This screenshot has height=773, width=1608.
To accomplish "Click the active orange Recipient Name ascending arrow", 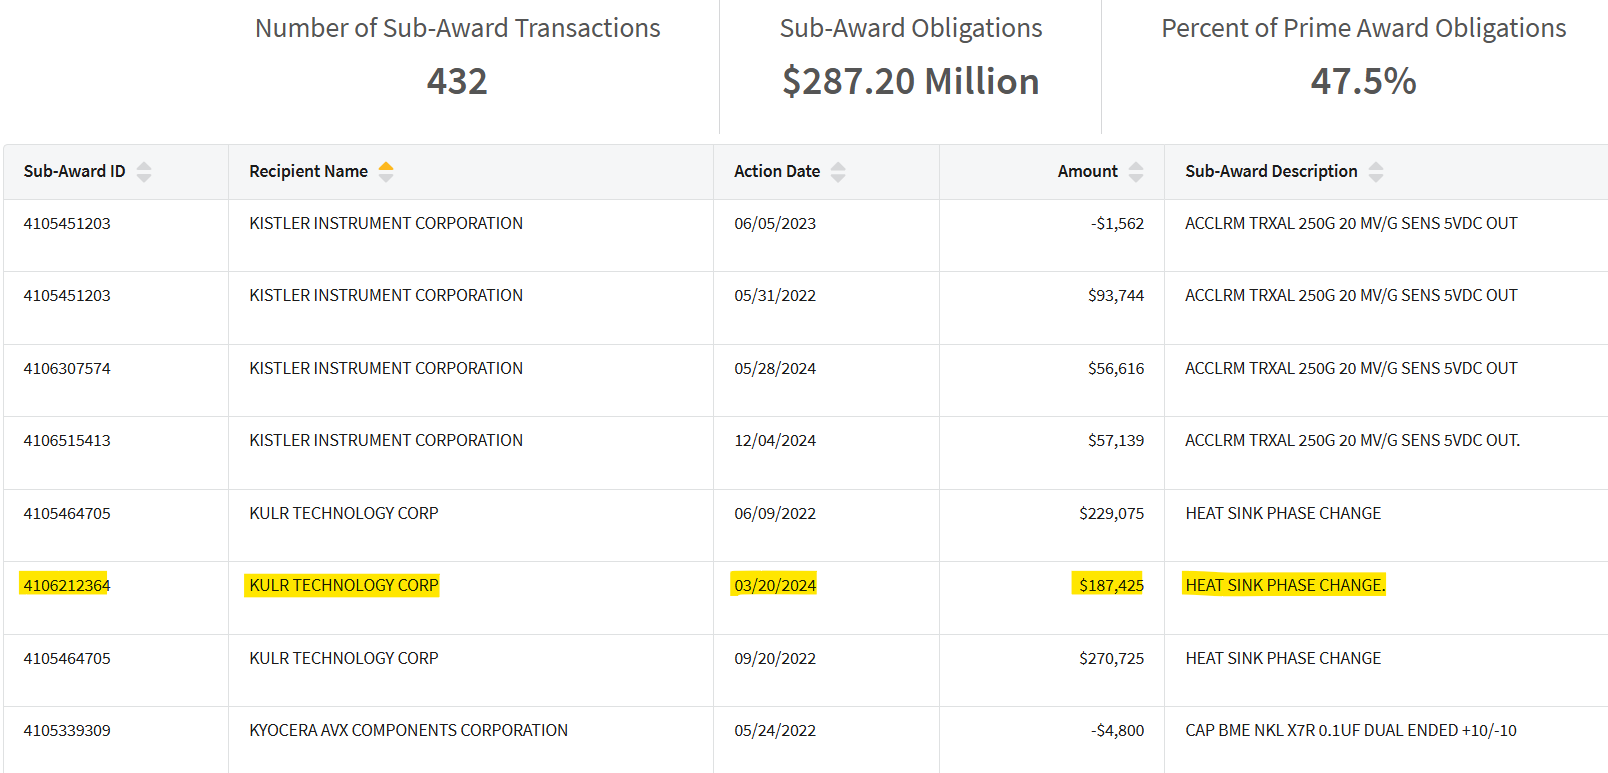I will click(x=386, y=166).
